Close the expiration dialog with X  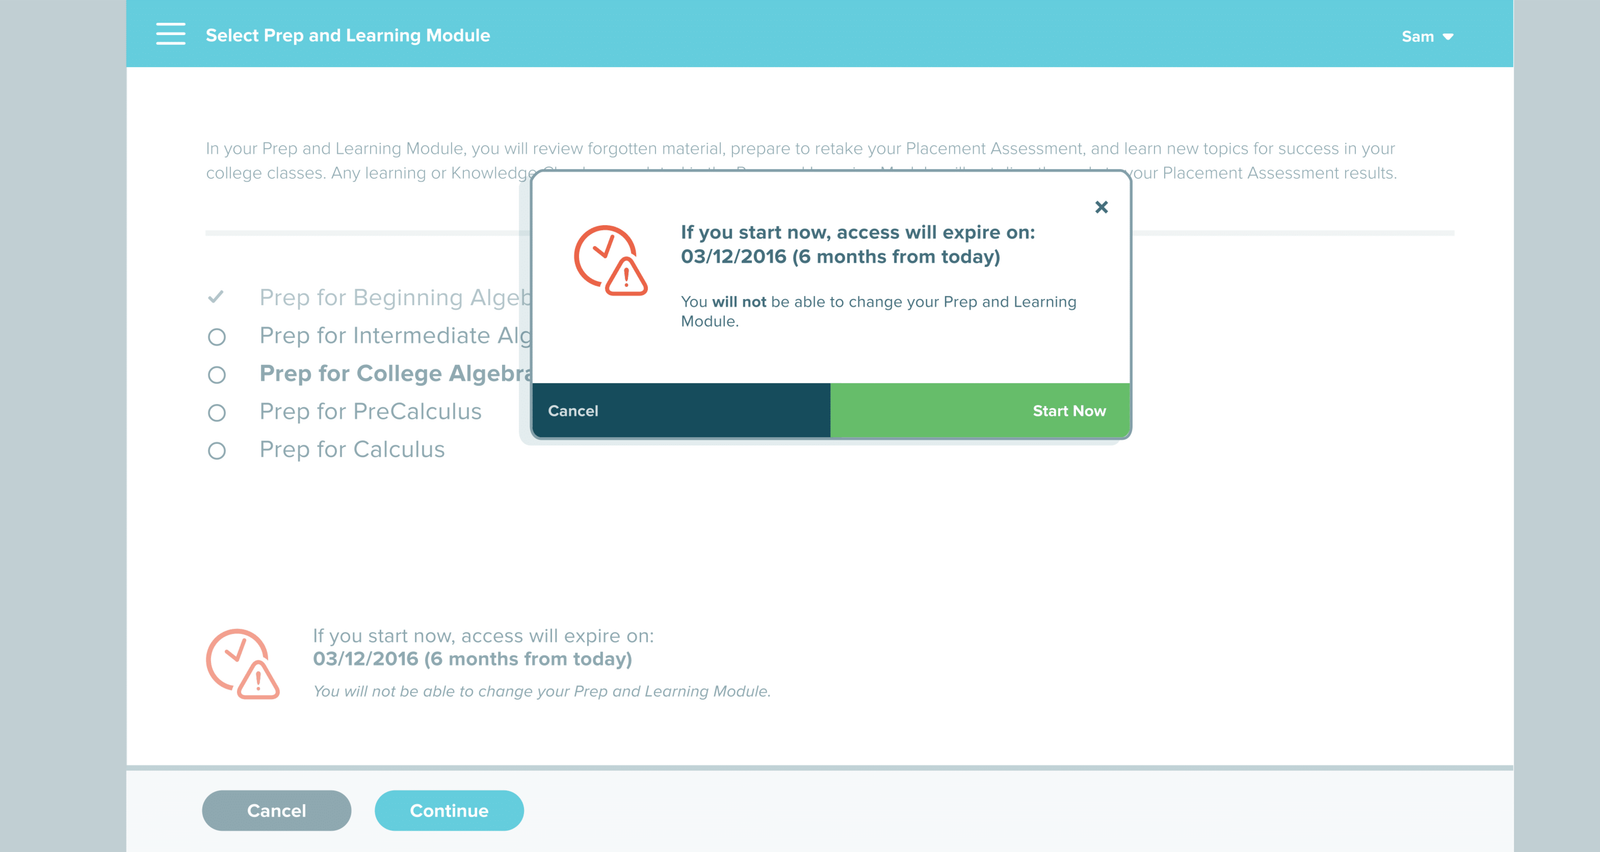[1101, 207]
